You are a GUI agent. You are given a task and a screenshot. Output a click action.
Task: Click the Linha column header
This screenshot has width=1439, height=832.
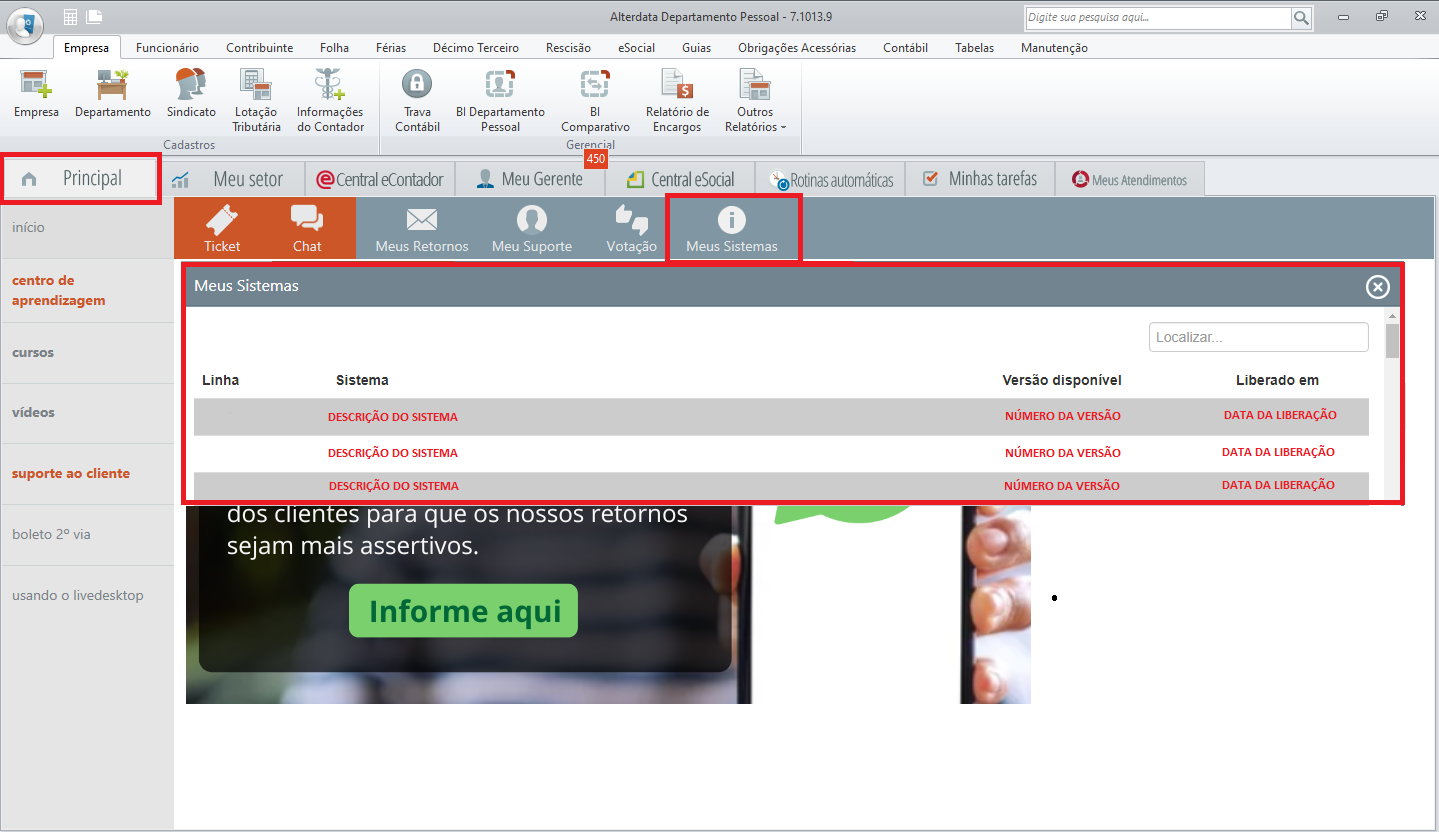(x=220, y=380)
